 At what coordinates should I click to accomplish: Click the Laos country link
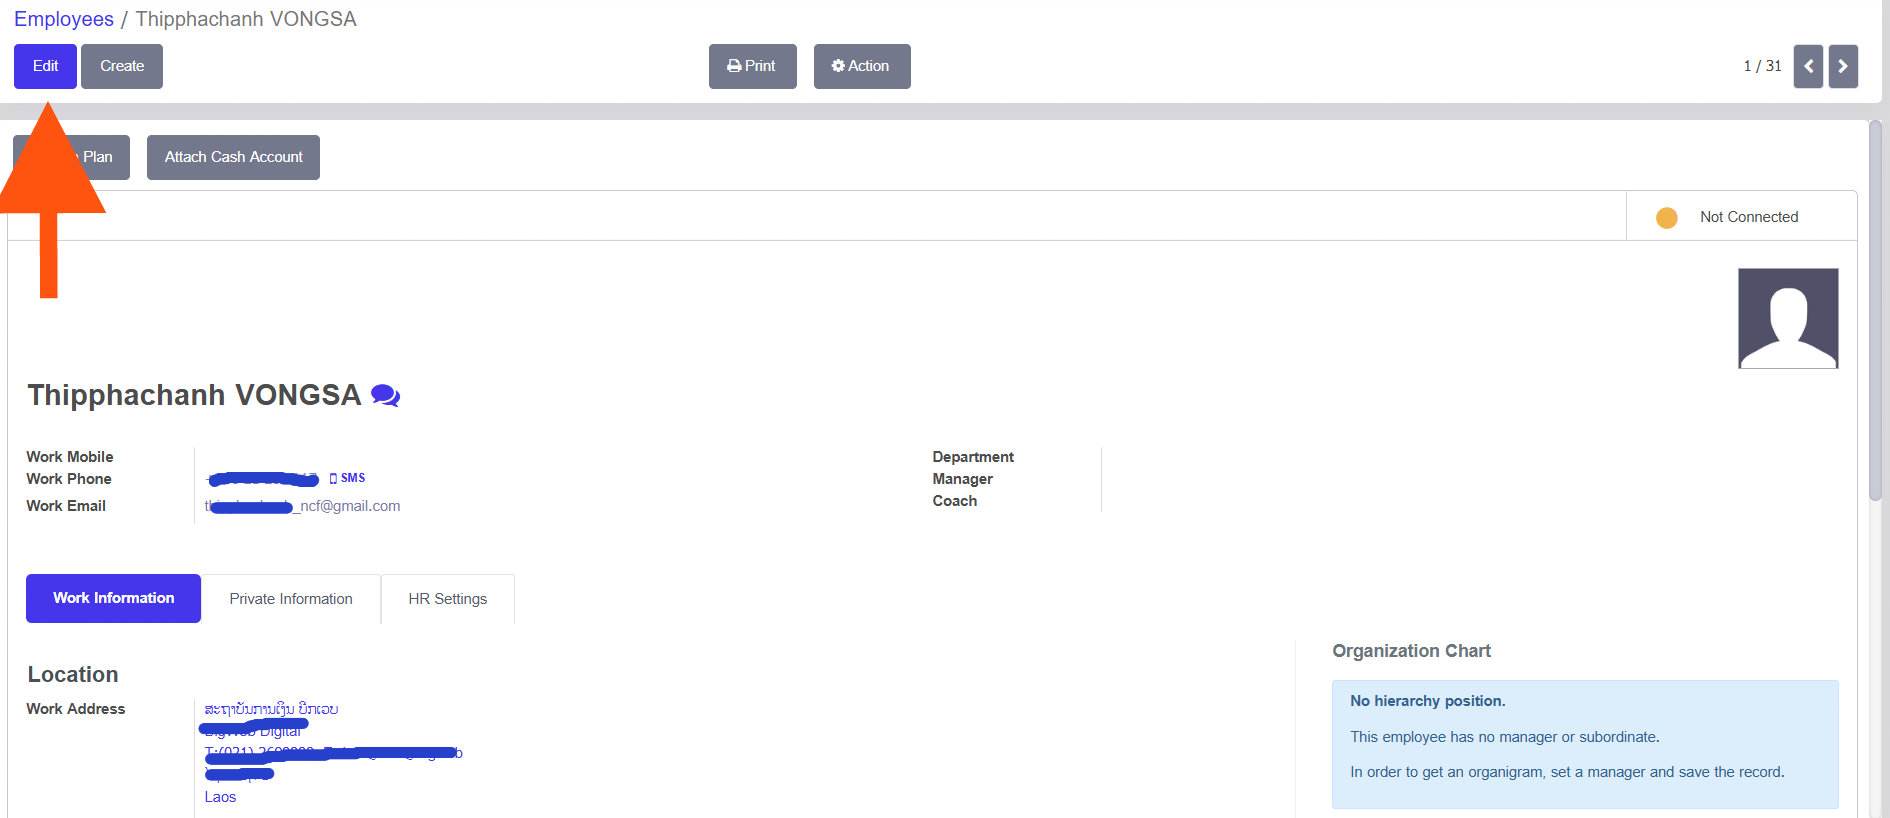tap(220, 797)
